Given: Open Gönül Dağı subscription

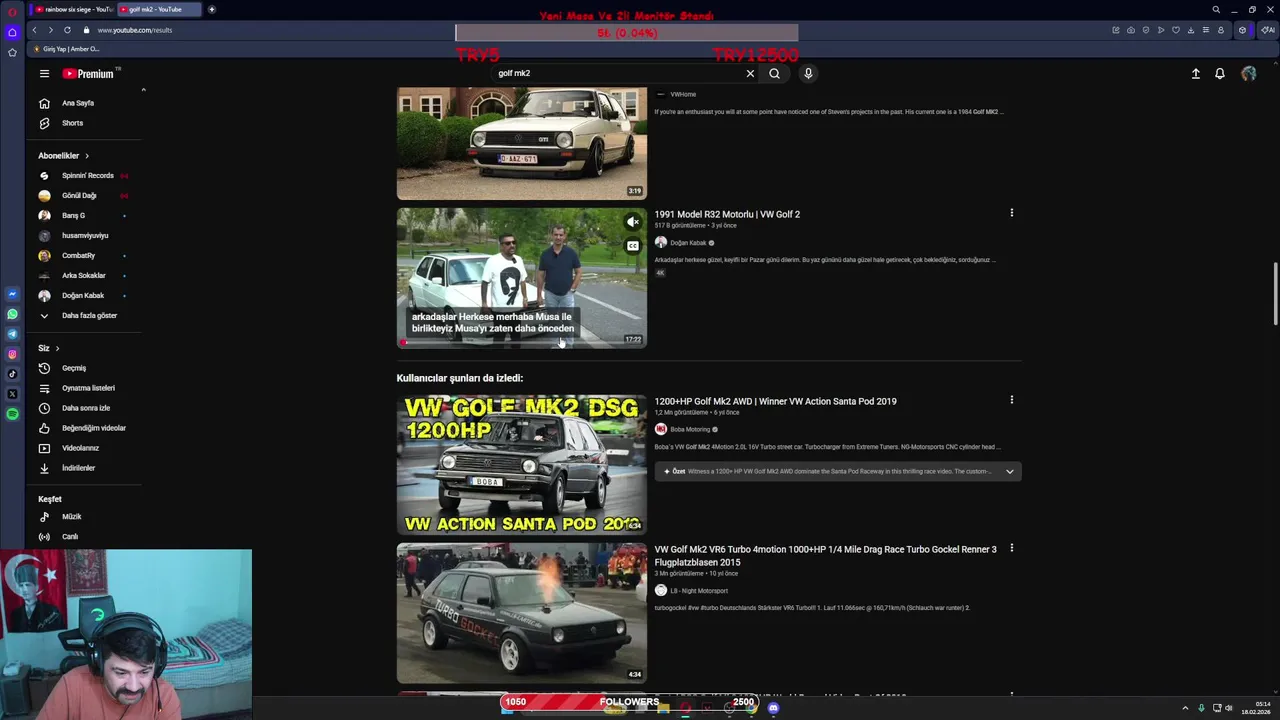Looking at the screenshot, I should click(x=84, y=196).
